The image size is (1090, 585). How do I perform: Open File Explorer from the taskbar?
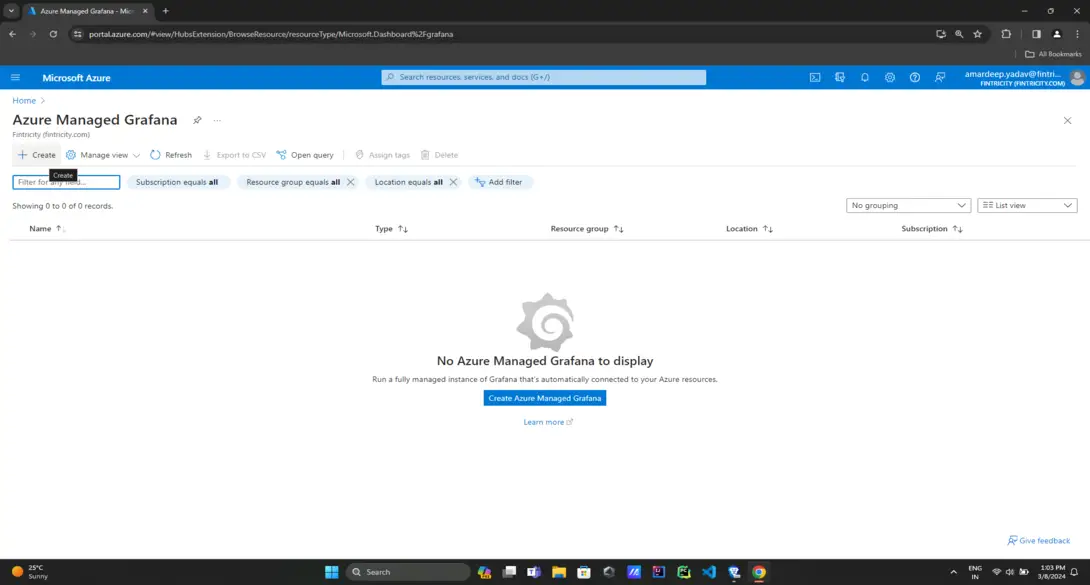click(x=559, y=572)
